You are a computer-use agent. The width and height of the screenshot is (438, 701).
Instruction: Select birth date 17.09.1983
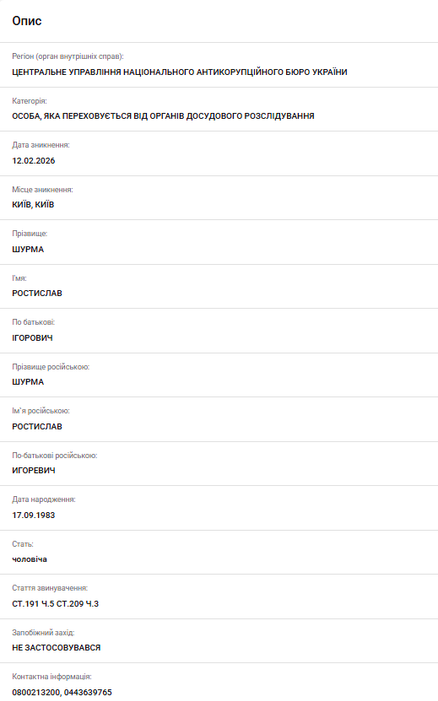coord(34,515)
